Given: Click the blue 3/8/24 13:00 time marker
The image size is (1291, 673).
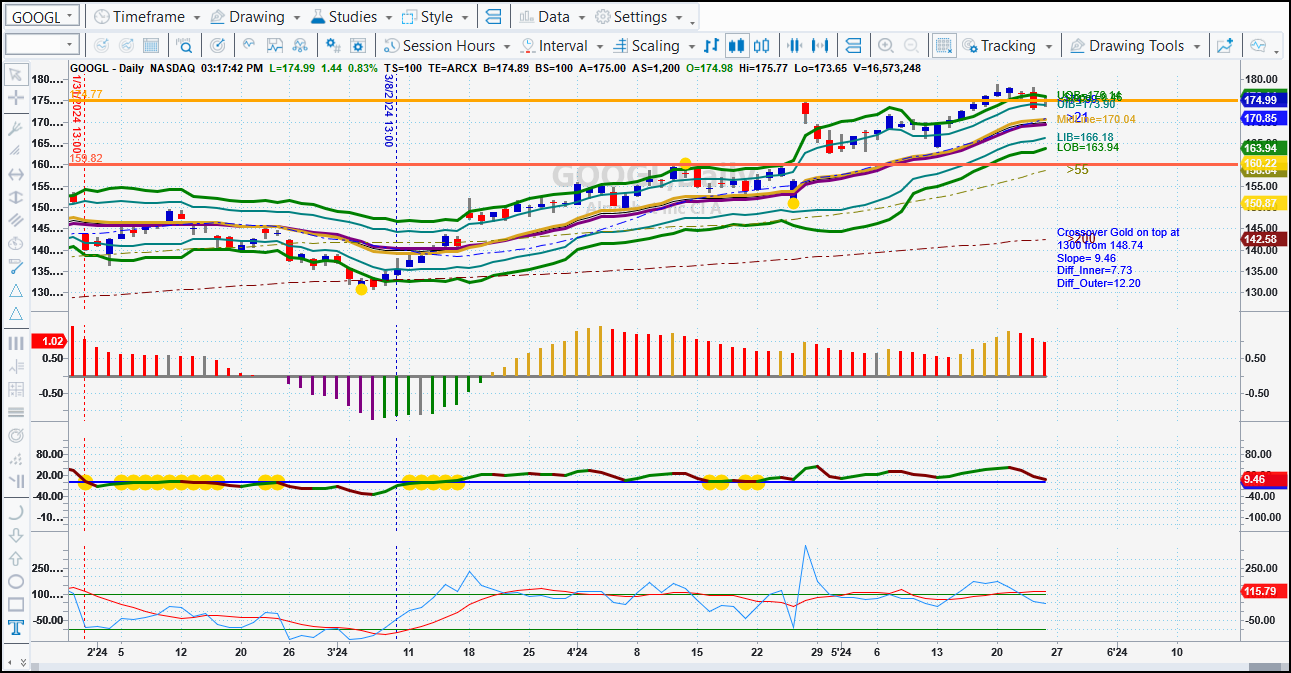Looking at the screenshot, I should [x=389, y=113].
